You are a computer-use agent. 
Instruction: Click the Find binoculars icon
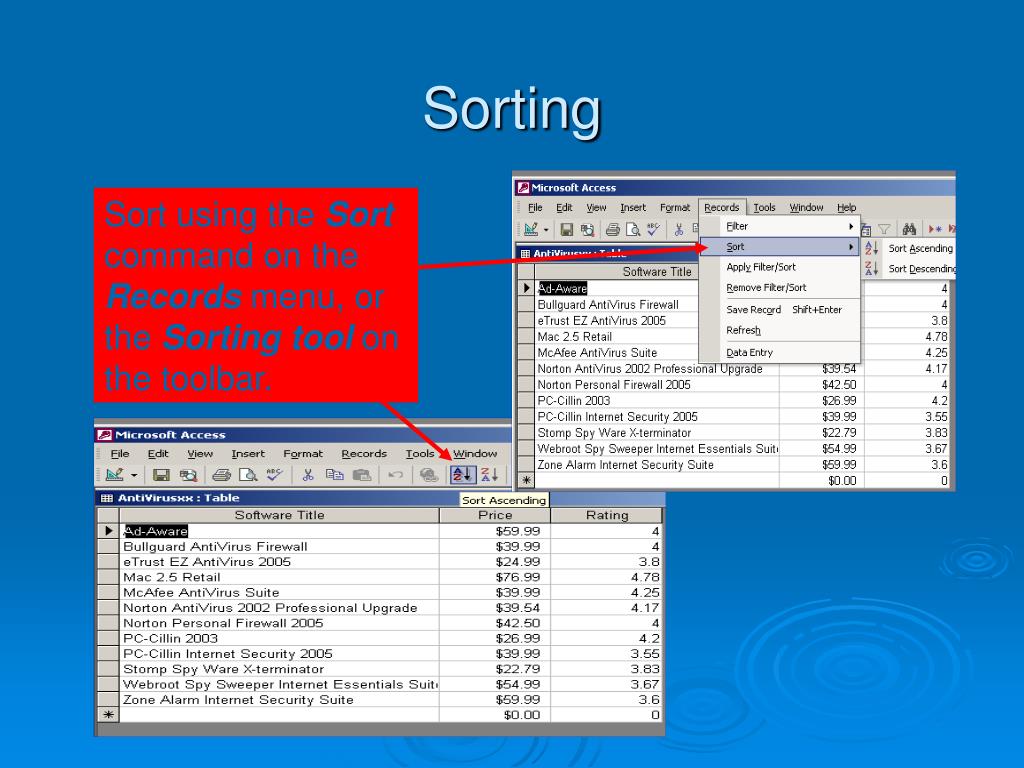[909, 229]
